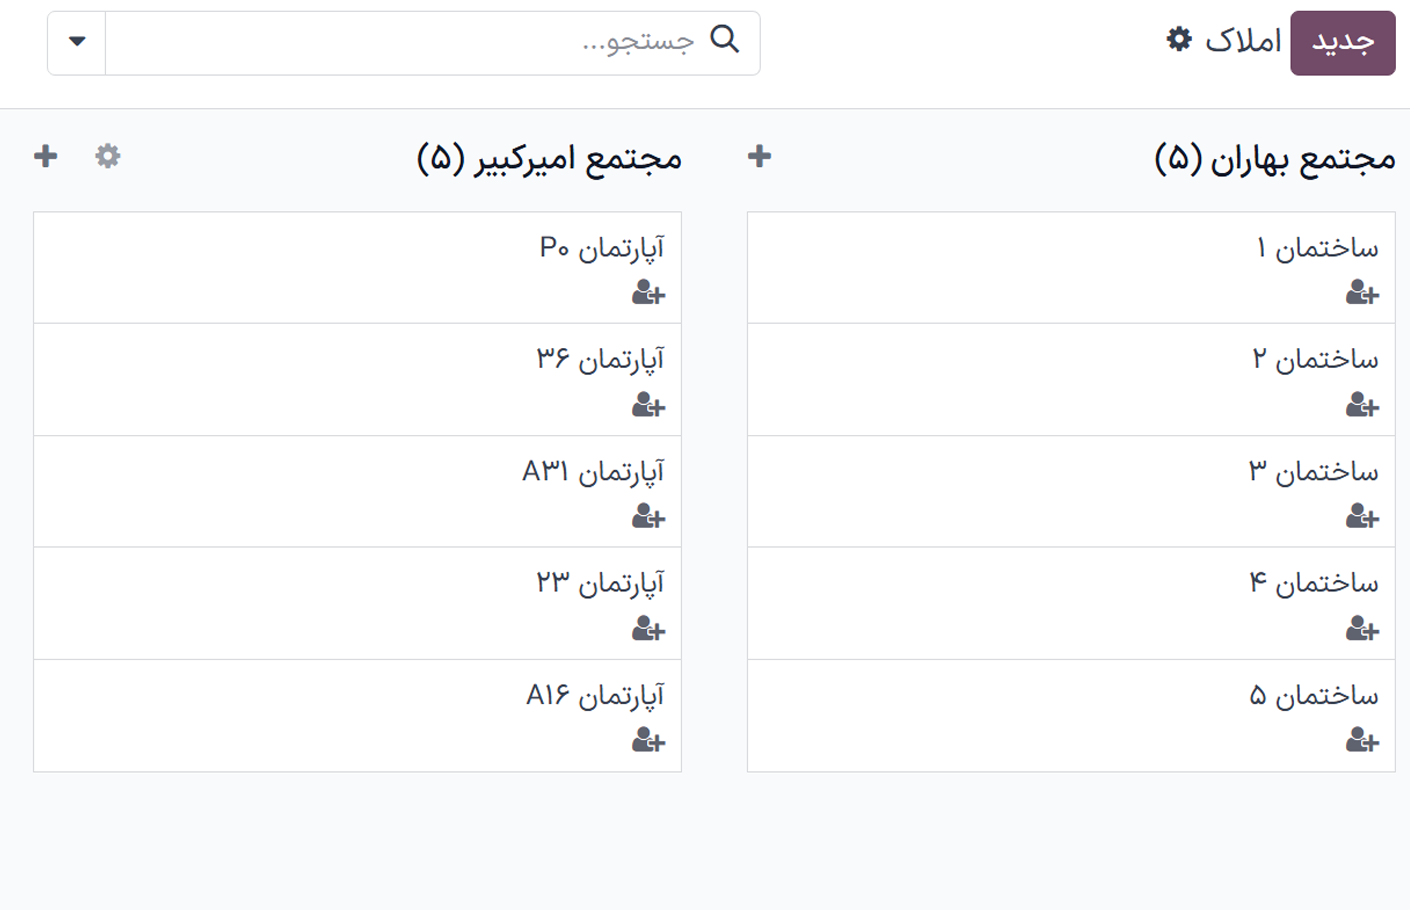
Task: Click the gear icon next to املاک title
Action: pyautogui.click(x=1179, y=40)
